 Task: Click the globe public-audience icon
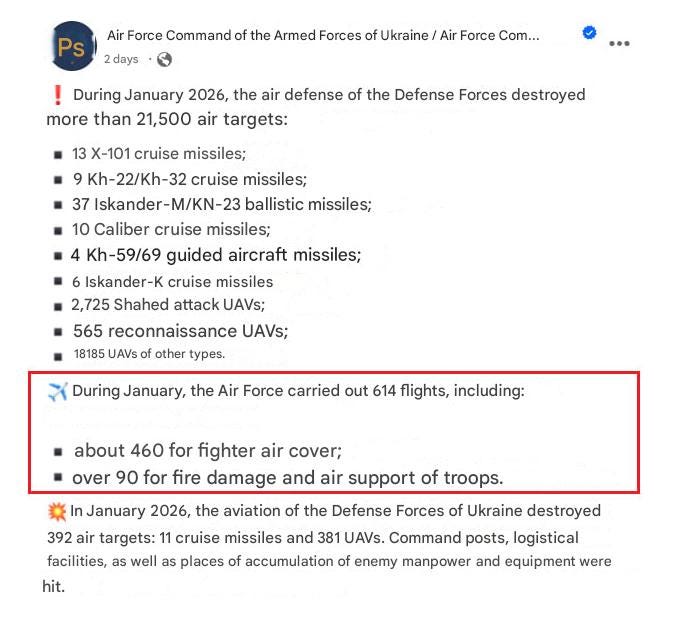164,59
